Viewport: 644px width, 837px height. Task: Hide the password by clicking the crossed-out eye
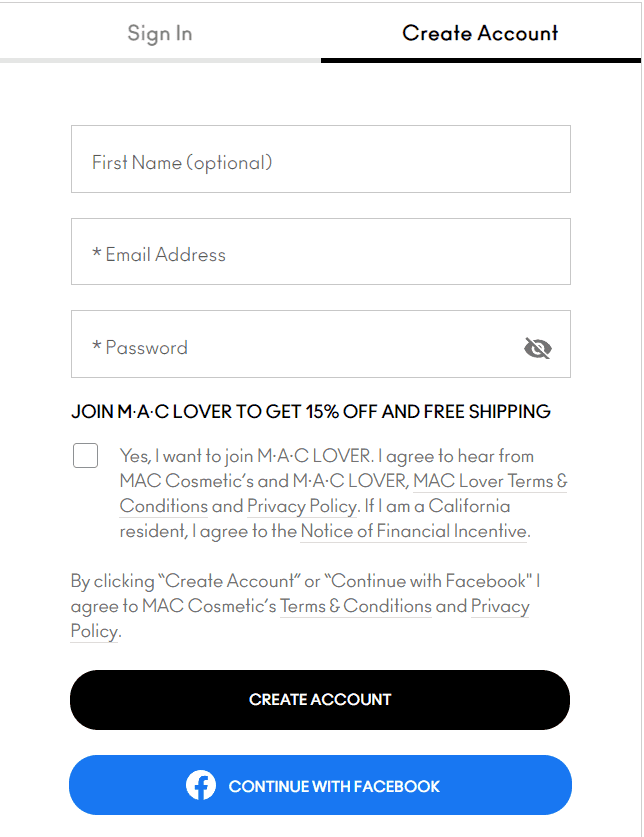pyautogui.click(x=537, y=348)
